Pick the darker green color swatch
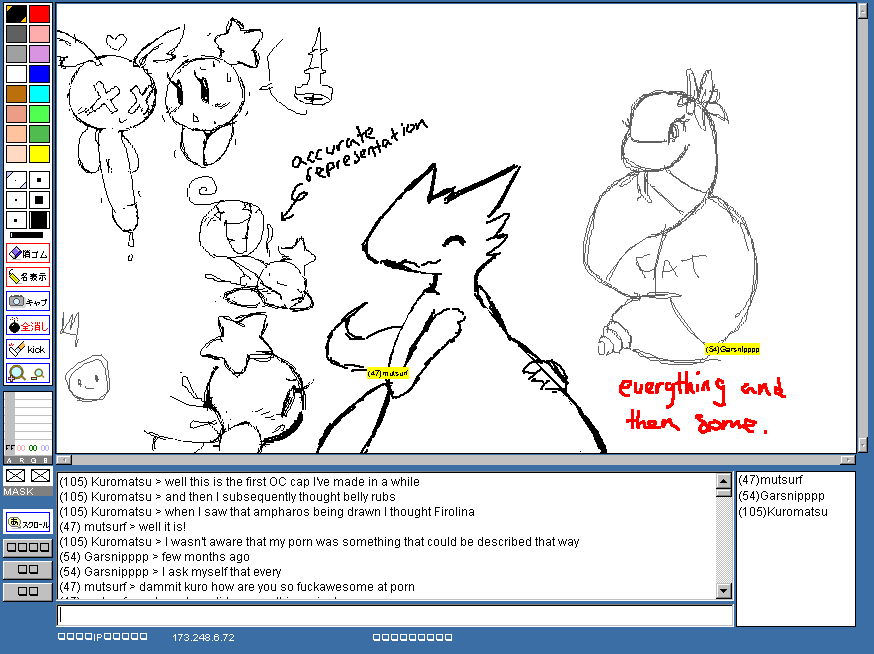The width and height of the screenshot is (874, 654). point(40,134)
